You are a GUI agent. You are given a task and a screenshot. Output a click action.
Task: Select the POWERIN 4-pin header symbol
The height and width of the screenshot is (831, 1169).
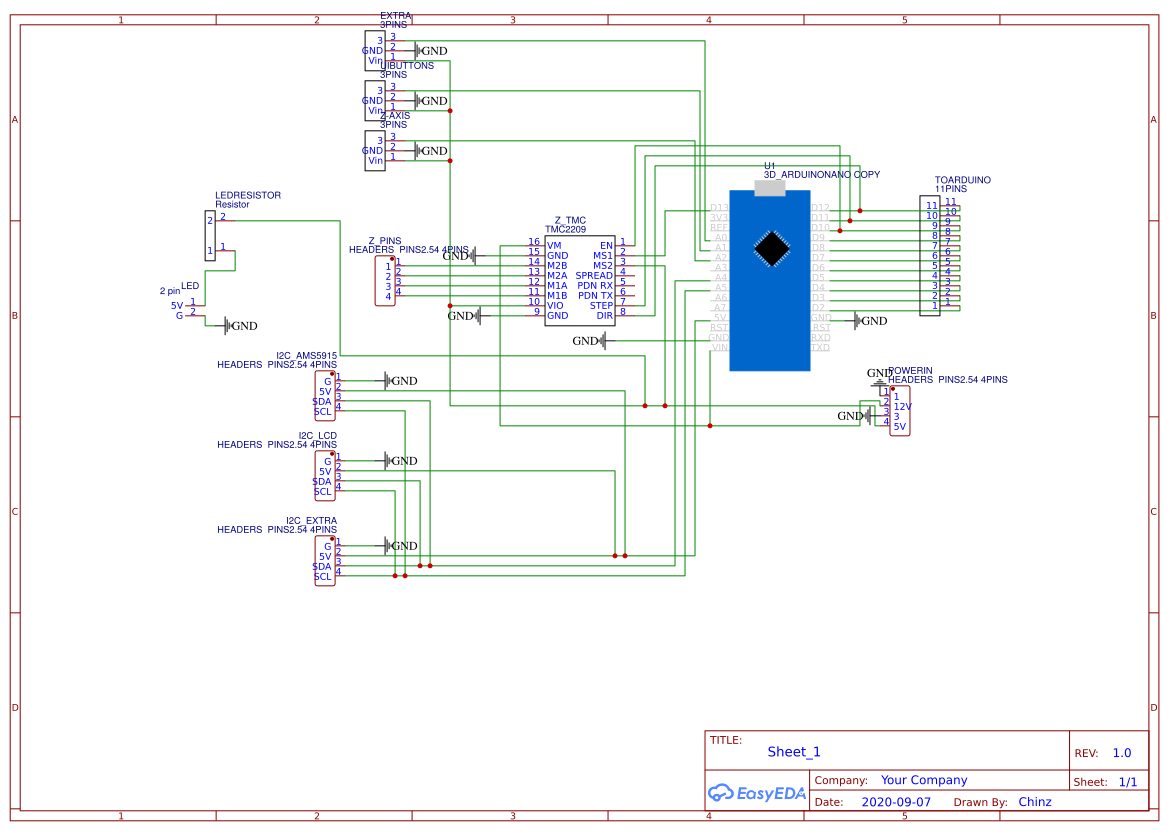[x=899, y=410]
